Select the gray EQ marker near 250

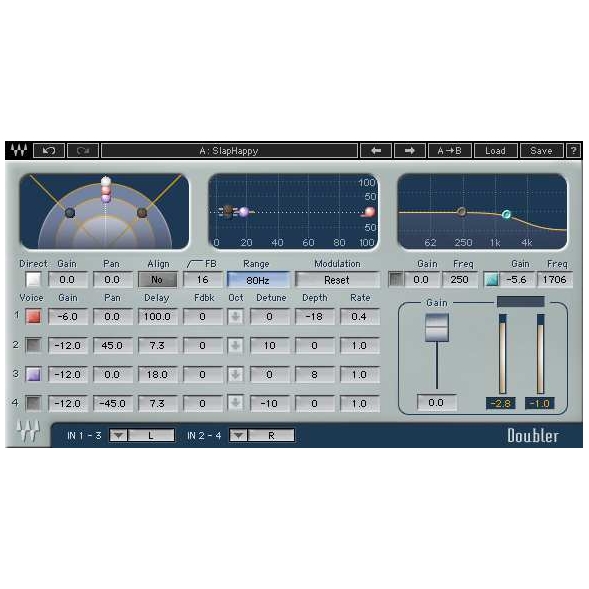(x=462, y=212)
